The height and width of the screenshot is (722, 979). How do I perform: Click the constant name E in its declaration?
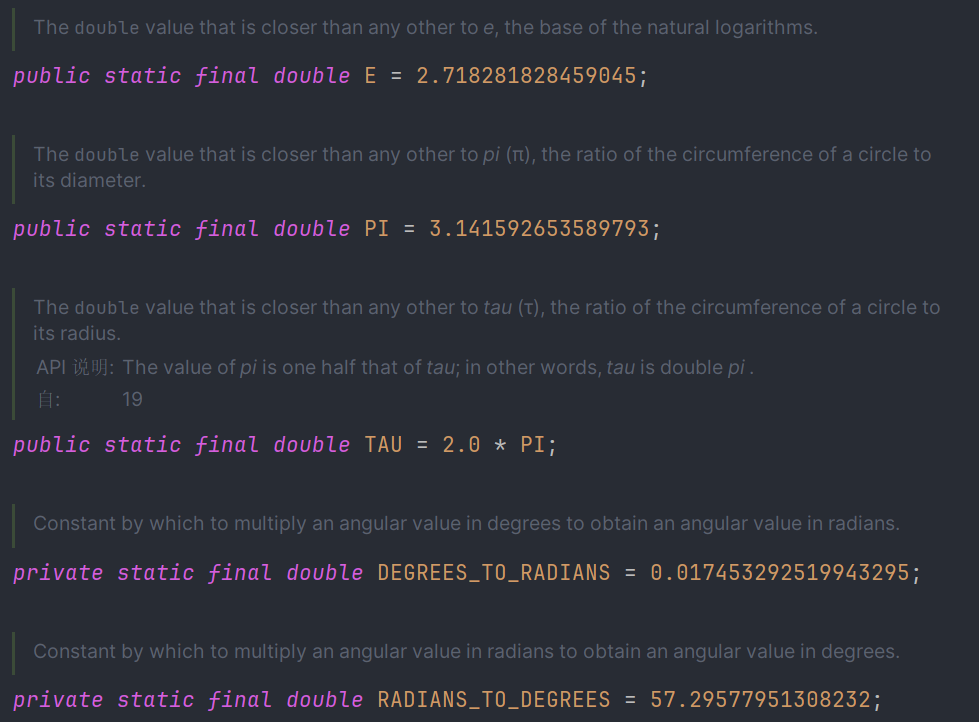coord(370,76)
